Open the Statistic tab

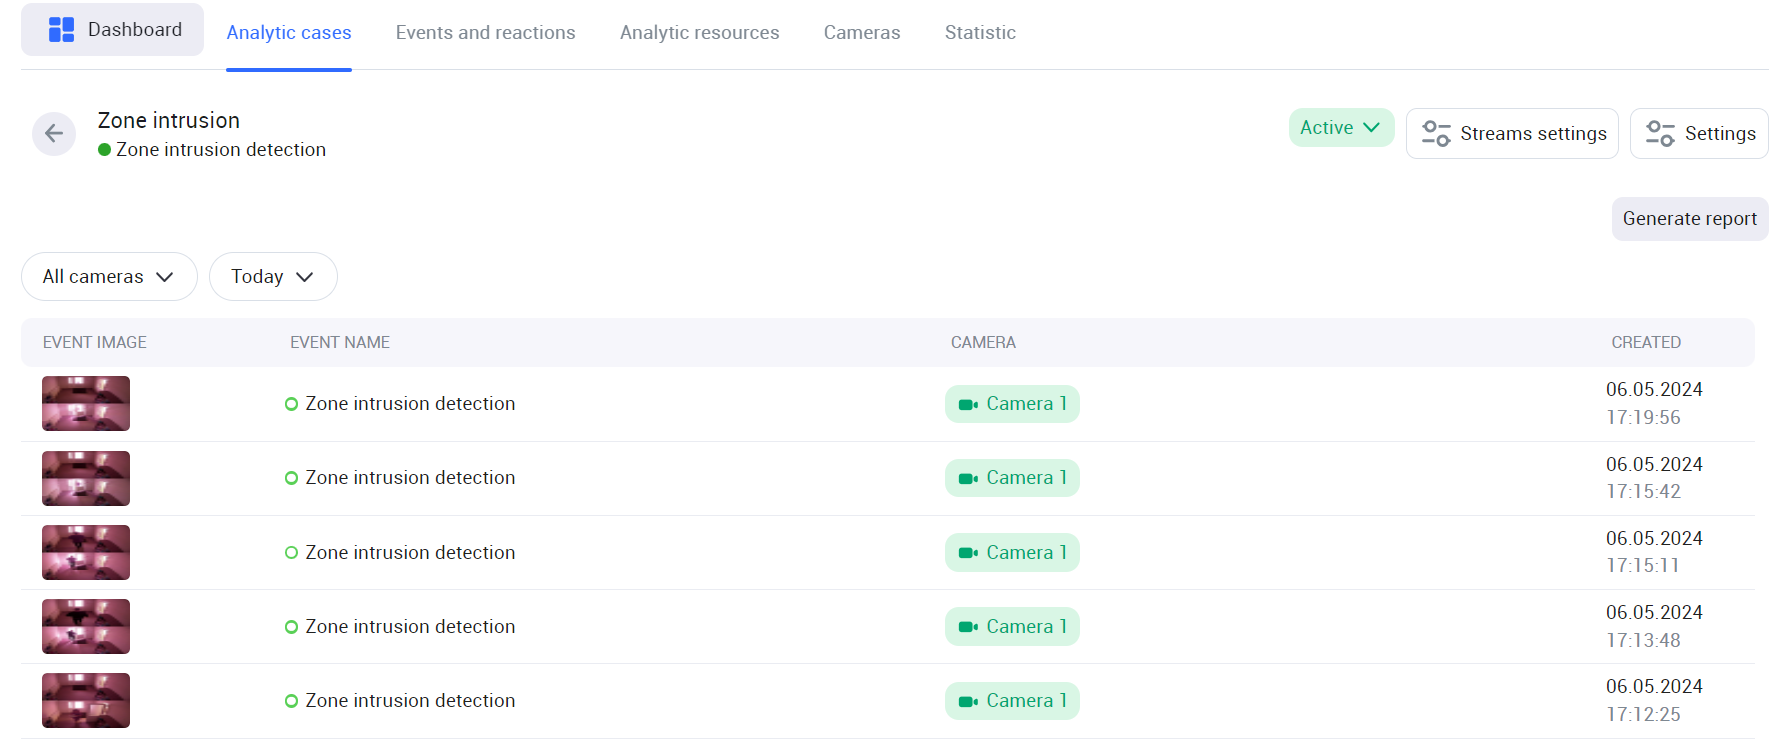(x=979, y=33)
